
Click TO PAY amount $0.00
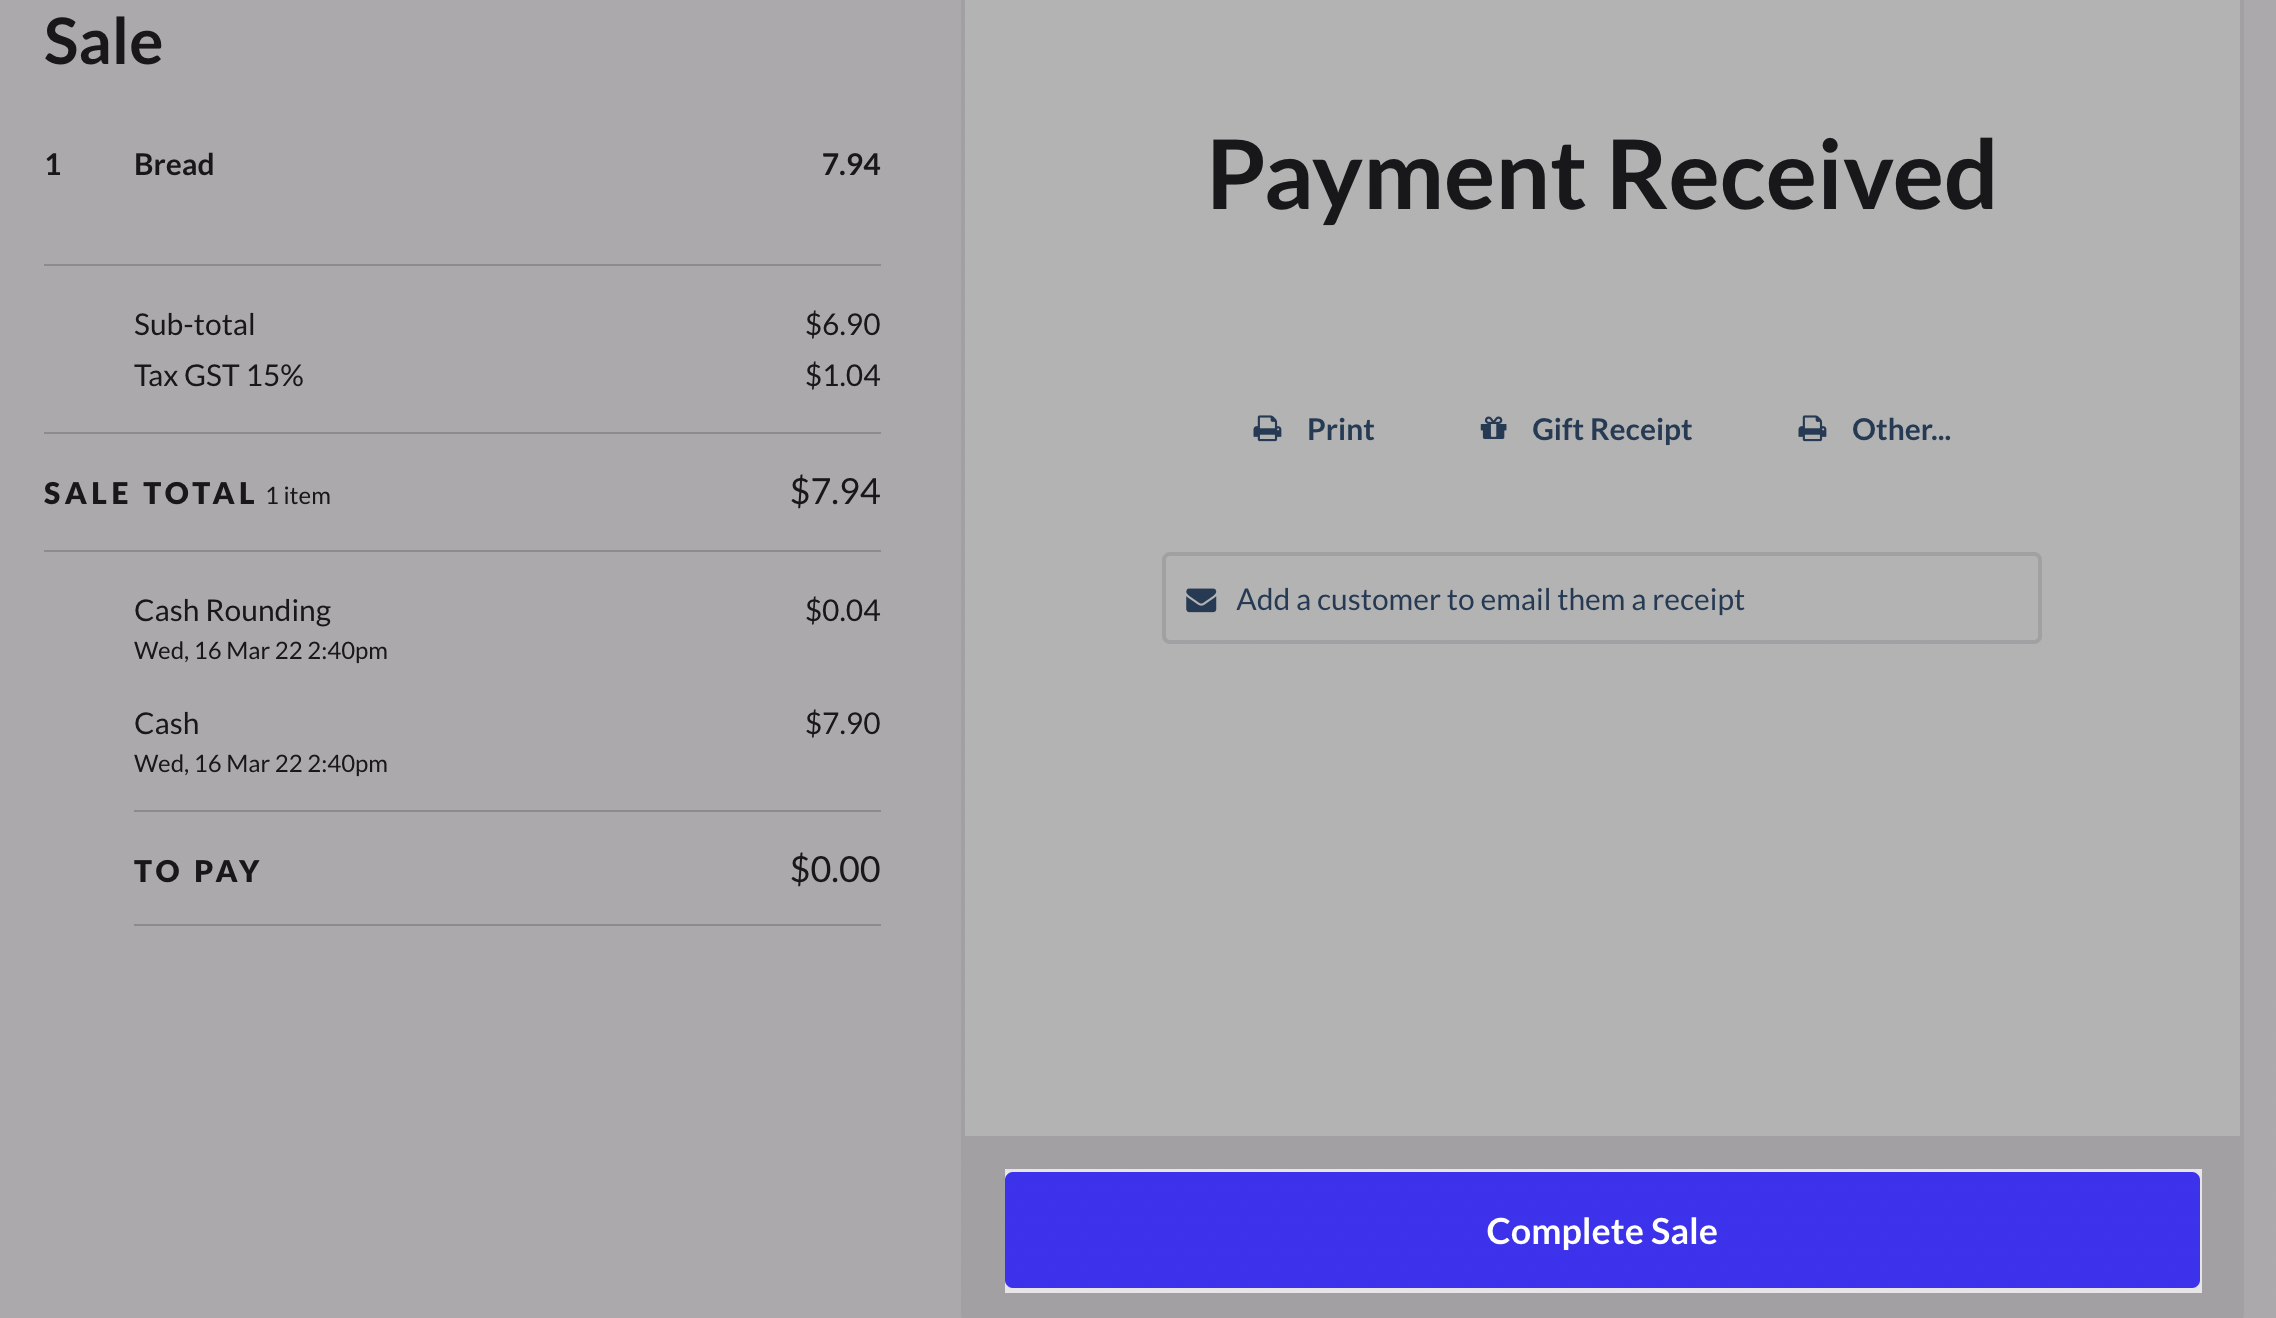coord(835,869)
